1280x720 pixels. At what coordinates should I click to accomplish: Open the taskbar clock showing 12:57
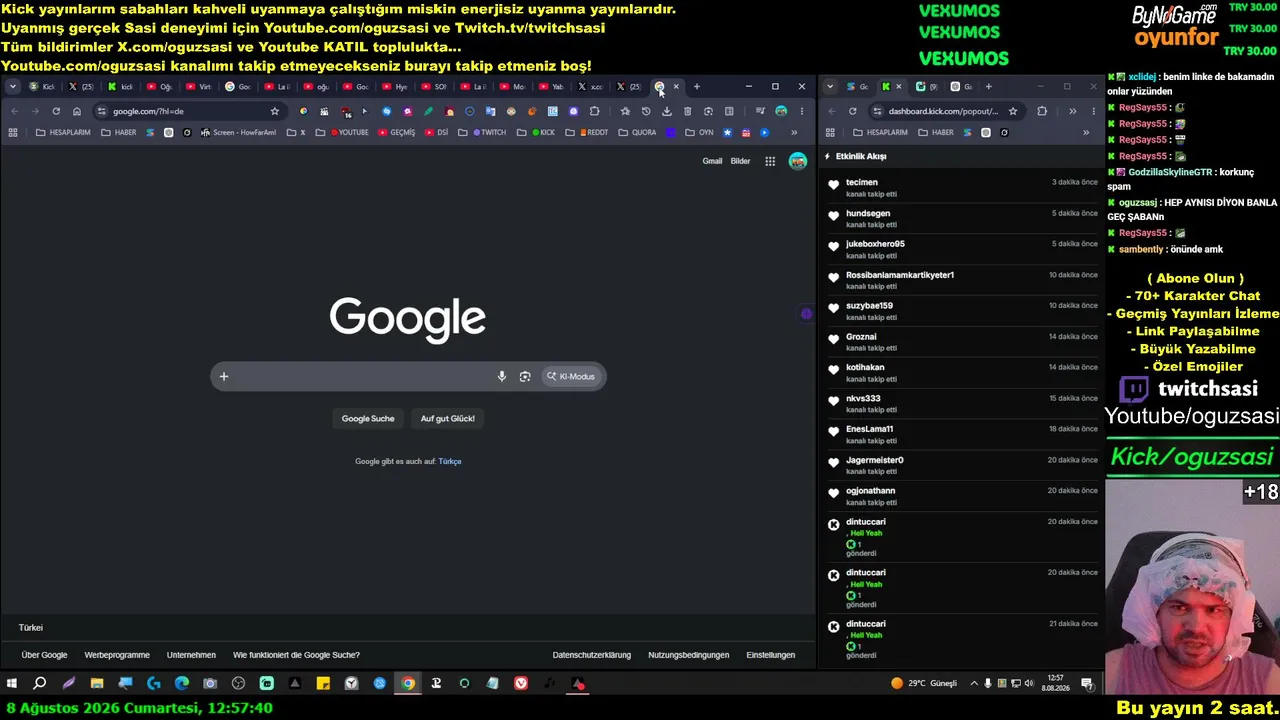pos(1056,684)
